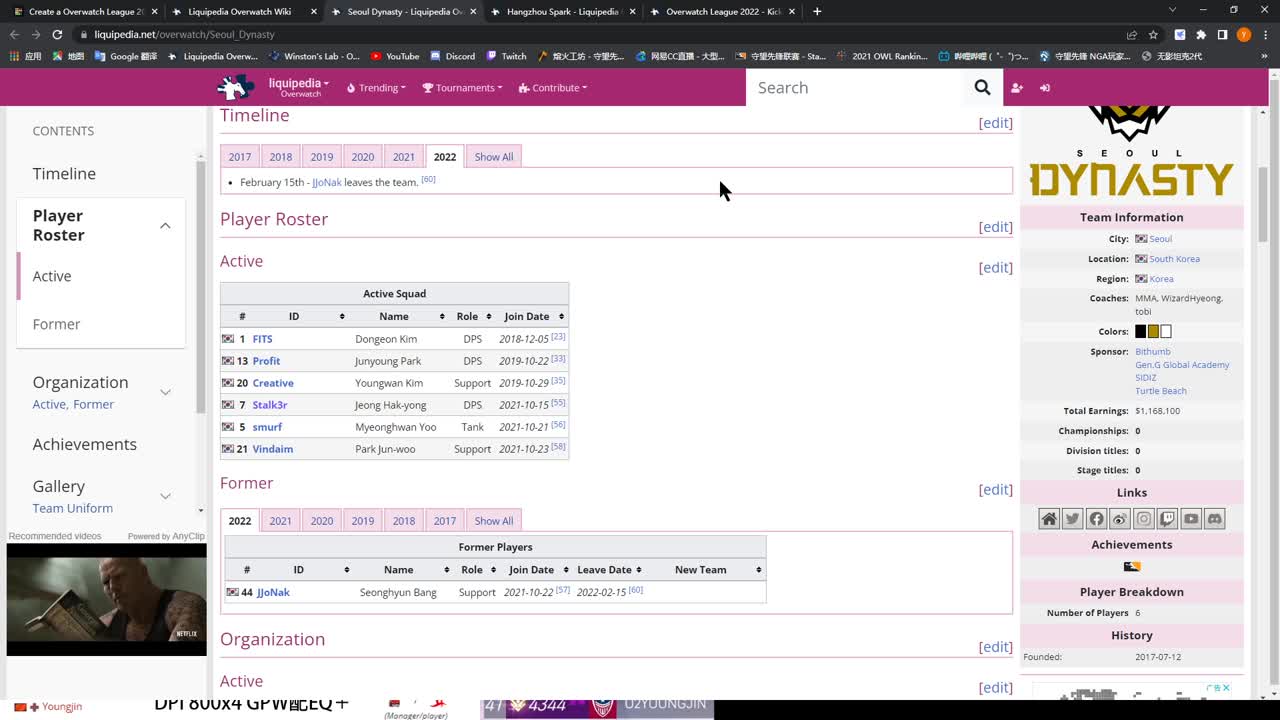
Task: Open the Seoul Dynasty YouTube link icon
Action: click(x=1191, y=518)
